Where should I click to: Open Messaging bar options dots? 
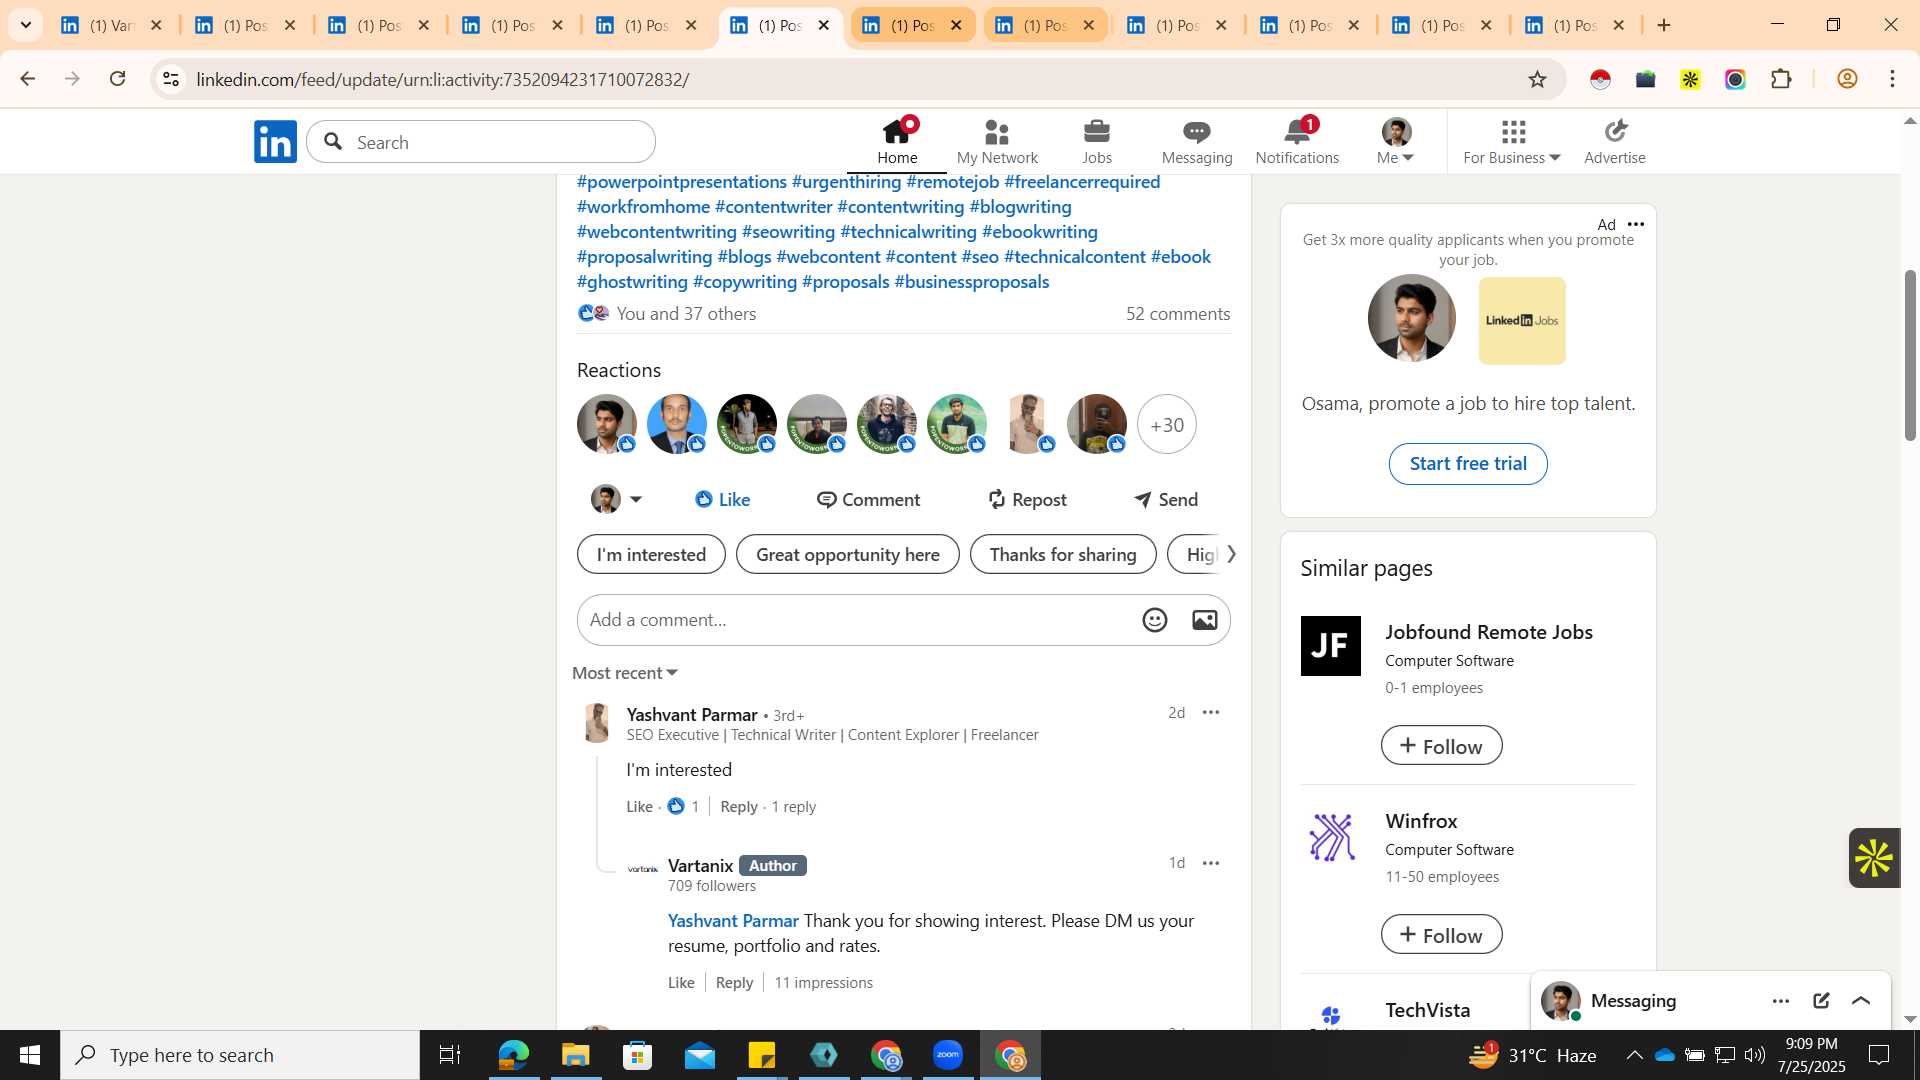[1781, 1001]
